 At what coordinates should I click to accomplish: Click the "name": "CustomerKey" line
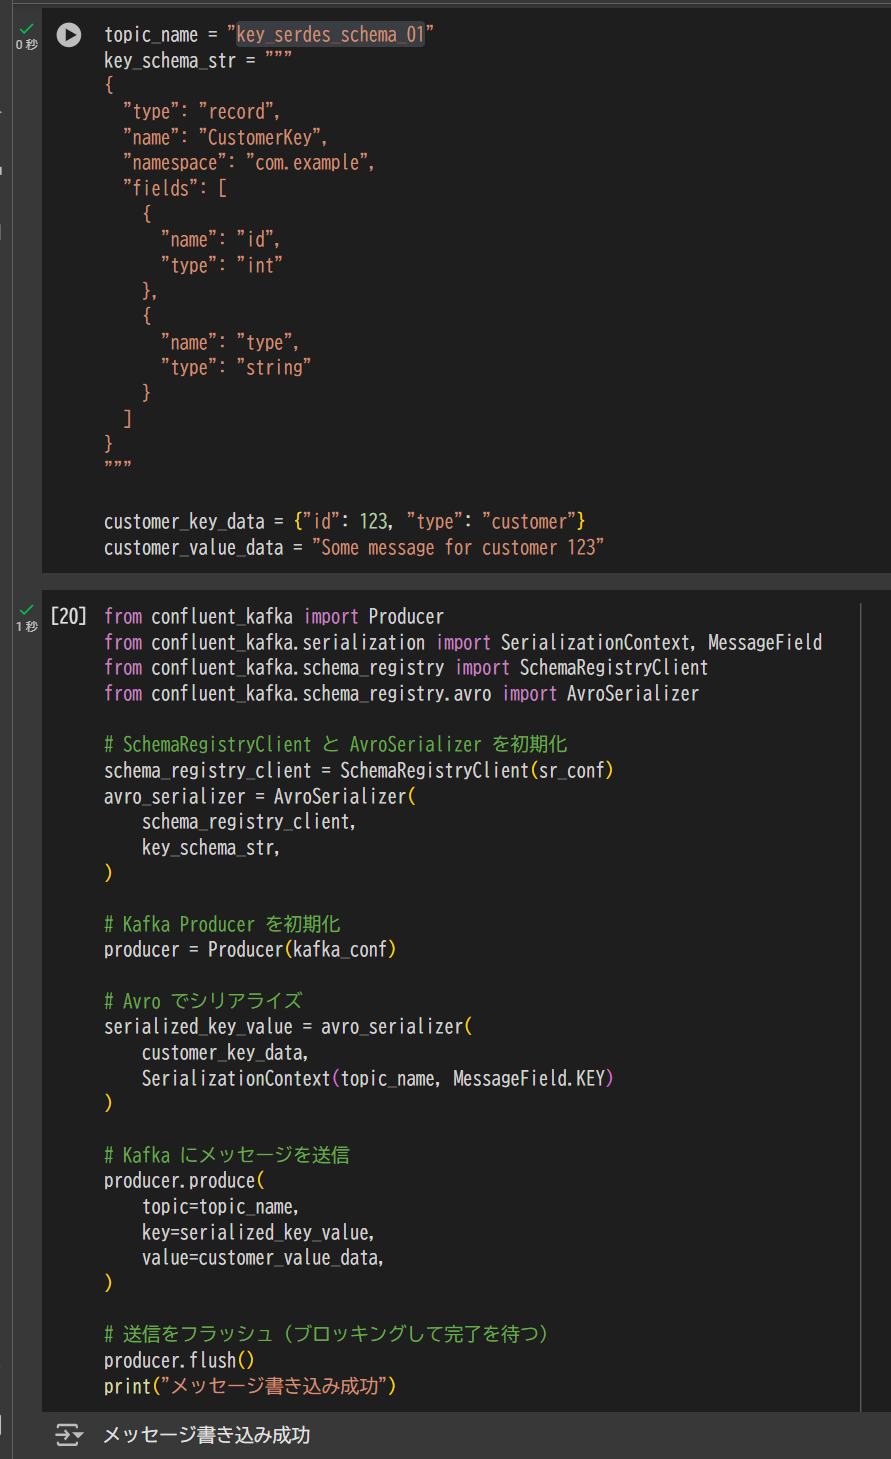pos(225,137)
